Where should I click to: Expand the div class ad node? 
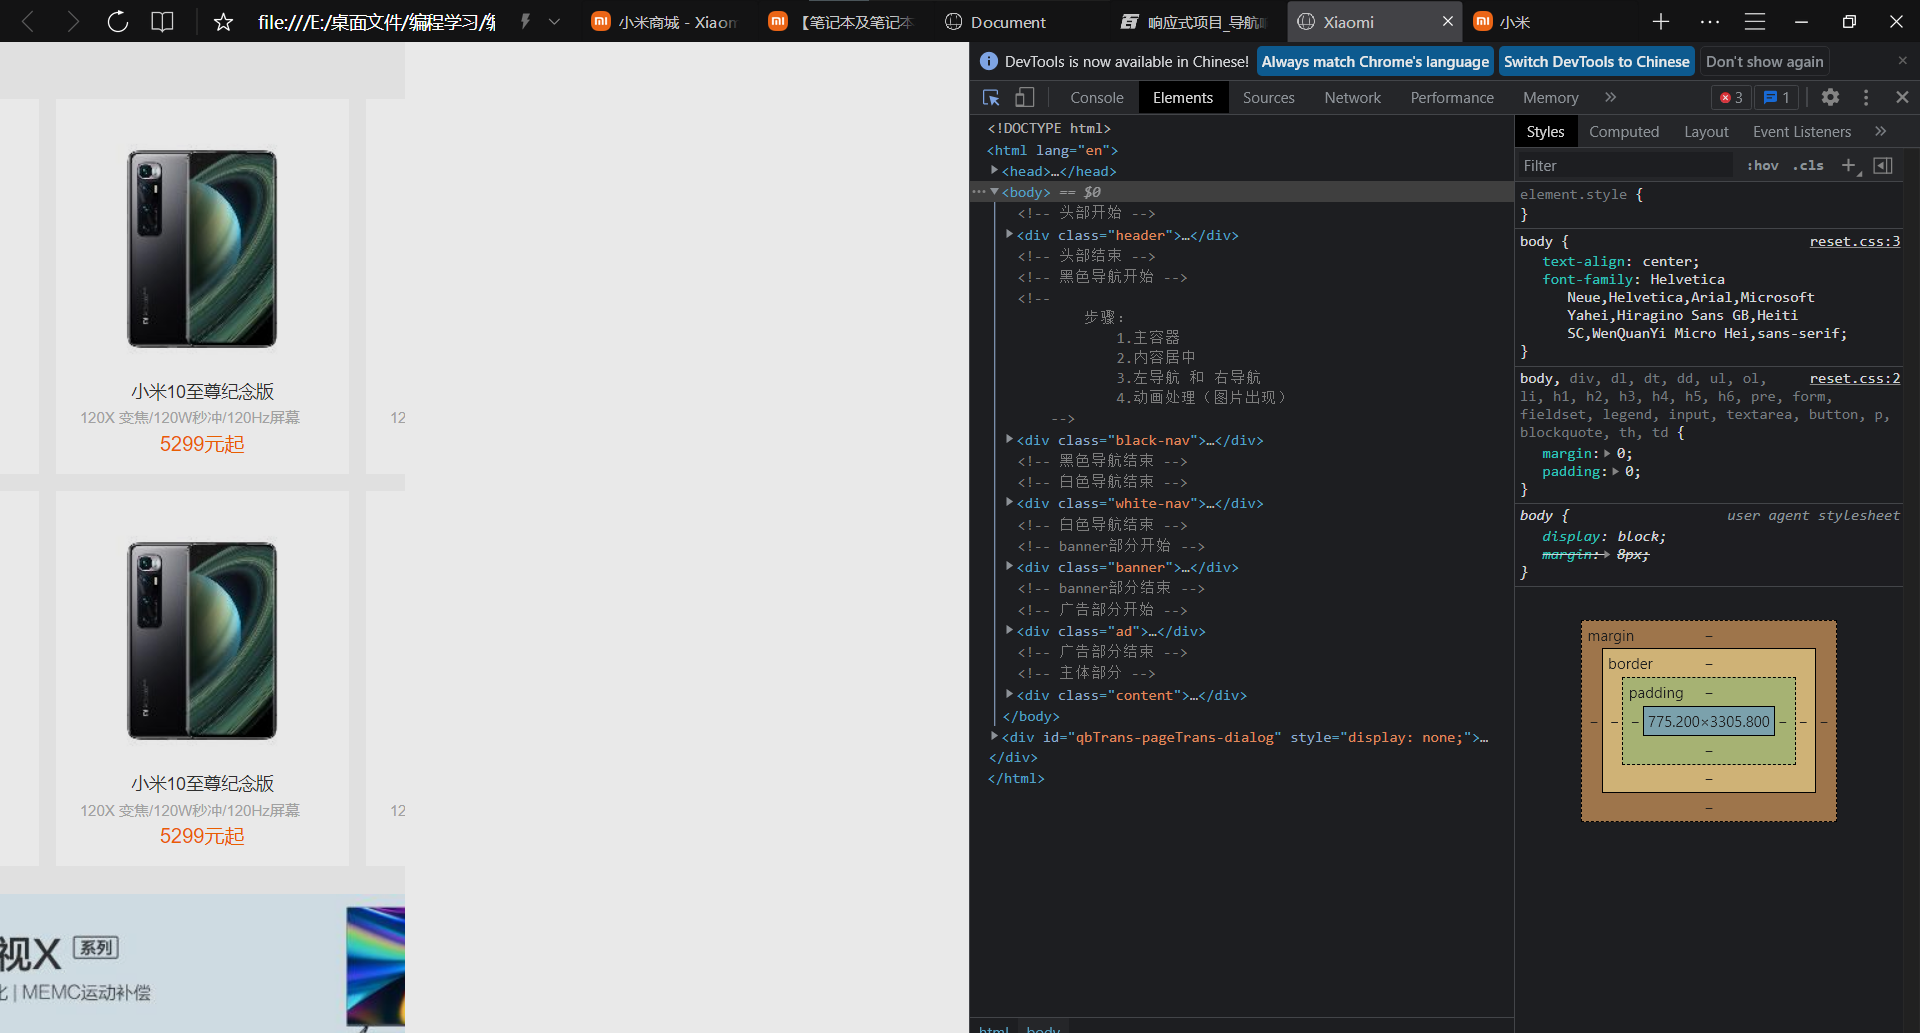pyautogui.click(x=1009, y=630)
